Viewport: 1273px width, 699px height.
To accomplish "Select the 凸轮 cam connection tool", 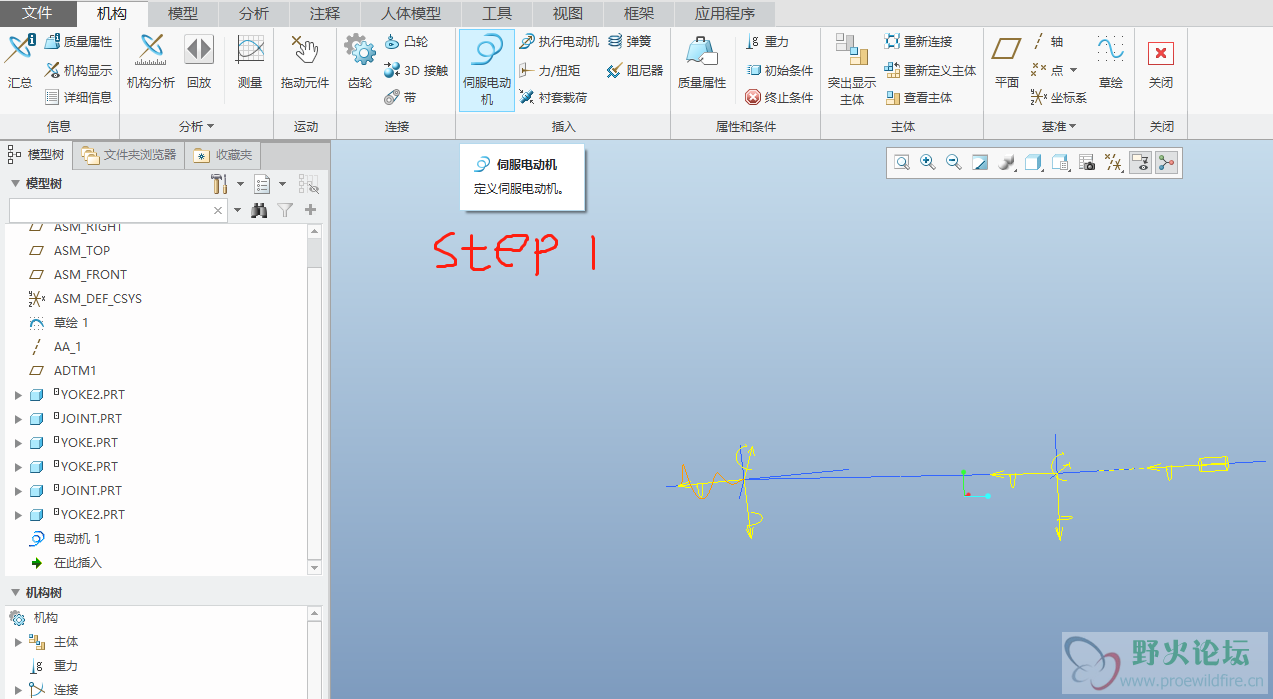I will click(406, 42).
